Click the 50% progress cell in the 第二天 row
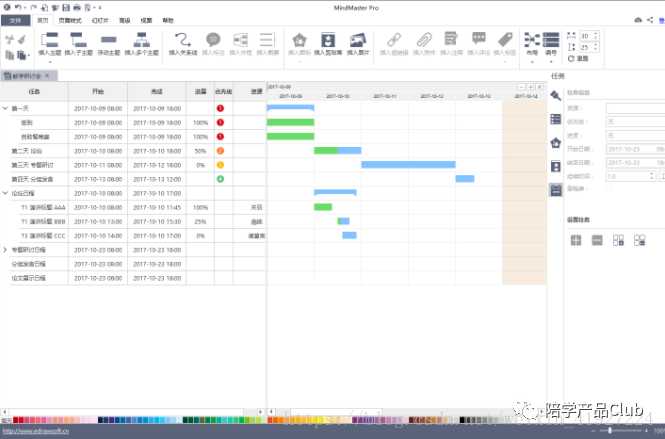665x439 pixels. pyautogui.click(x=200, y=151)
